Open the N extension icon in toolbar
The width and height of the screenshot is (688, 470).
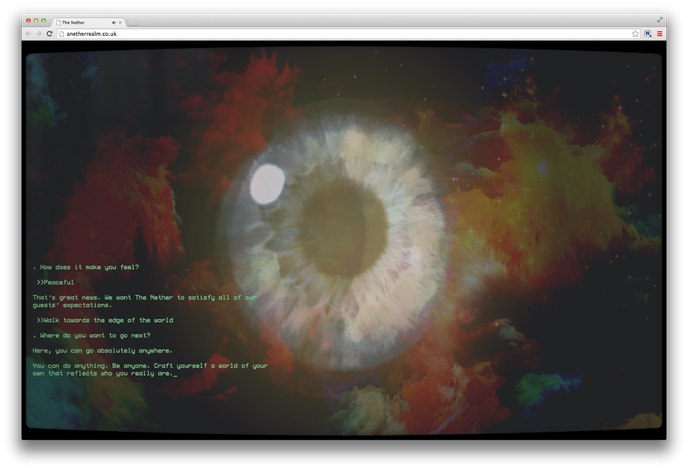click(x=647, y=33)
